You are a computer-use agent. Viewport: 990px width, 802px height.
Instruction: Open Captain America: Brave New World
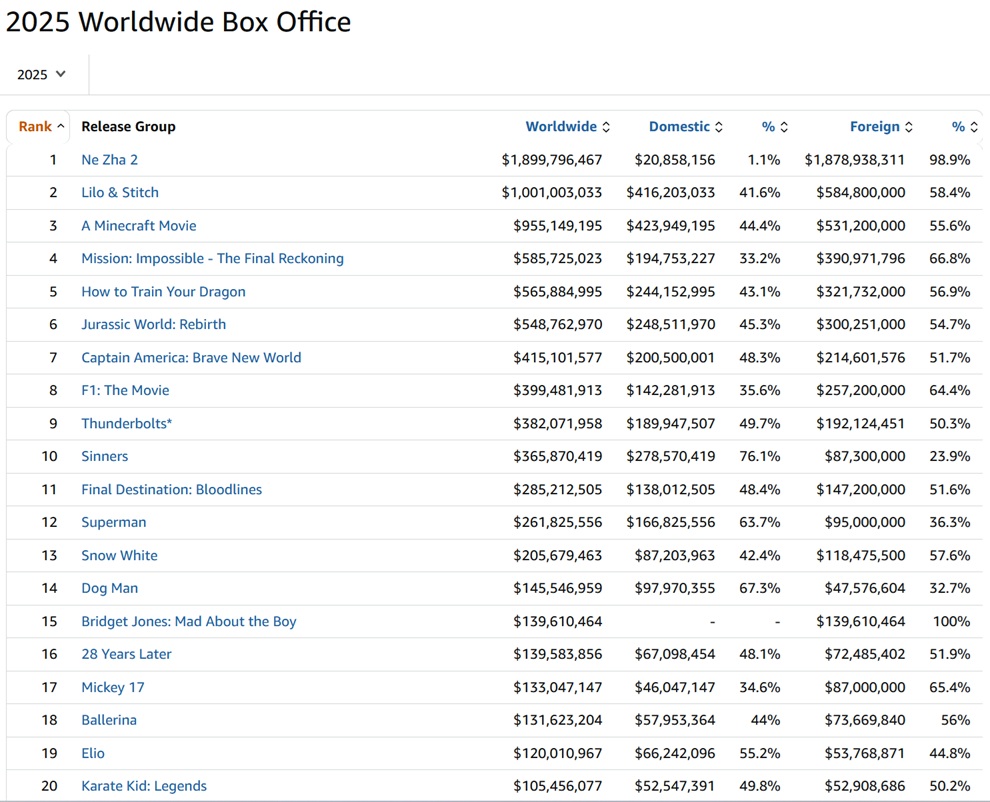click(191, 357)
